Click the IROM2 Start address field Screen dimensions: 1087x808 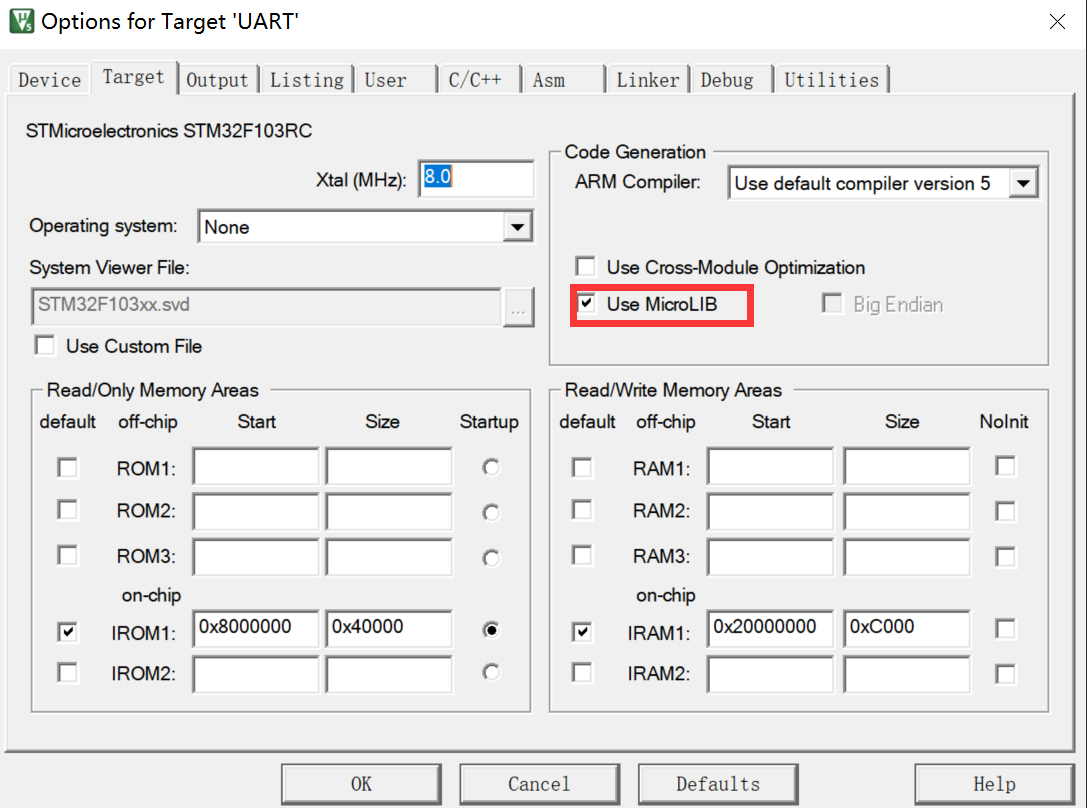click(256, 675)
